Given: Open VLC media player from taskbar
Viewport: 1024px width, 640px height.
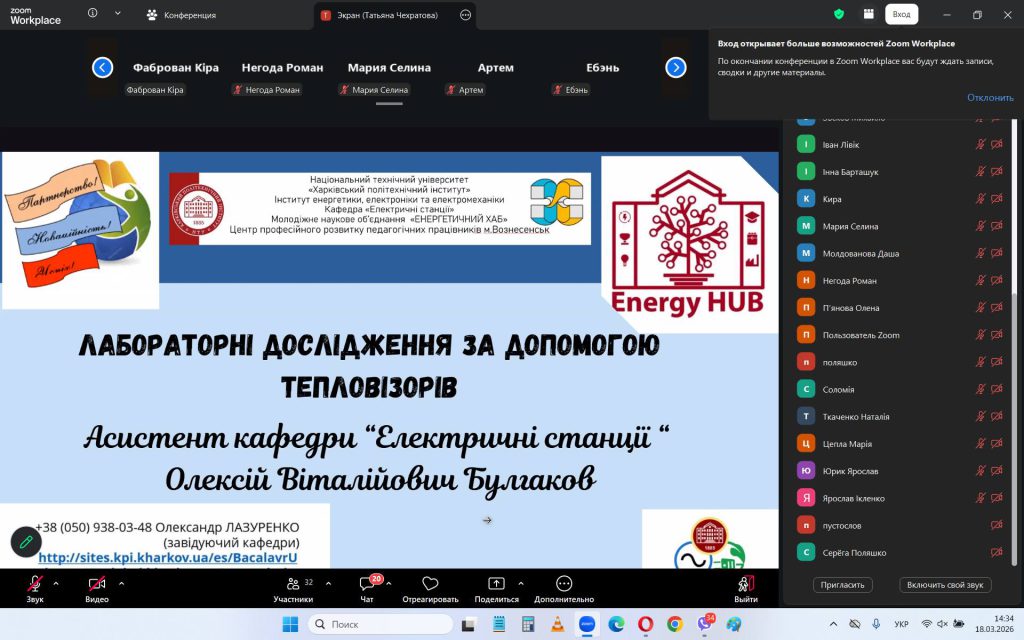Looking at the screenshot, I should (556, 624).
